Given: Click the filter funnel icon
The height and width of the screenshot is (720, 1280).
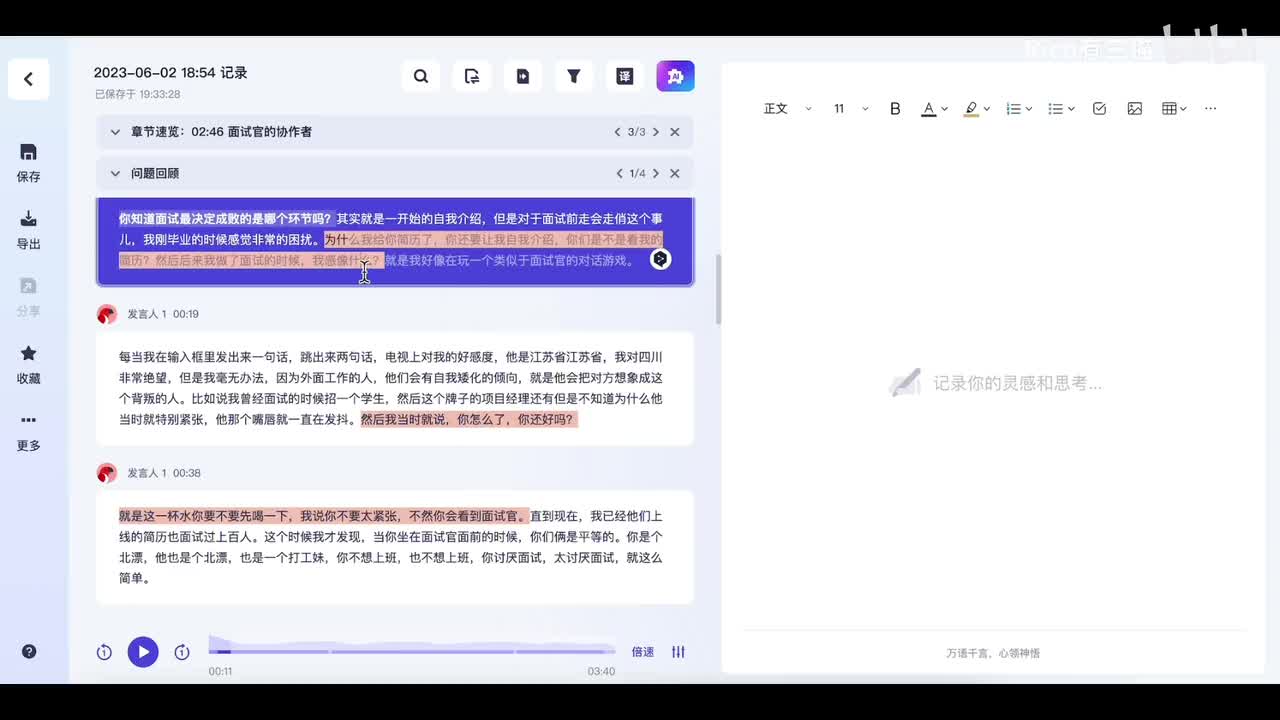Looking at the screenshot, I should pyautogui.click(x=574, y=76).
